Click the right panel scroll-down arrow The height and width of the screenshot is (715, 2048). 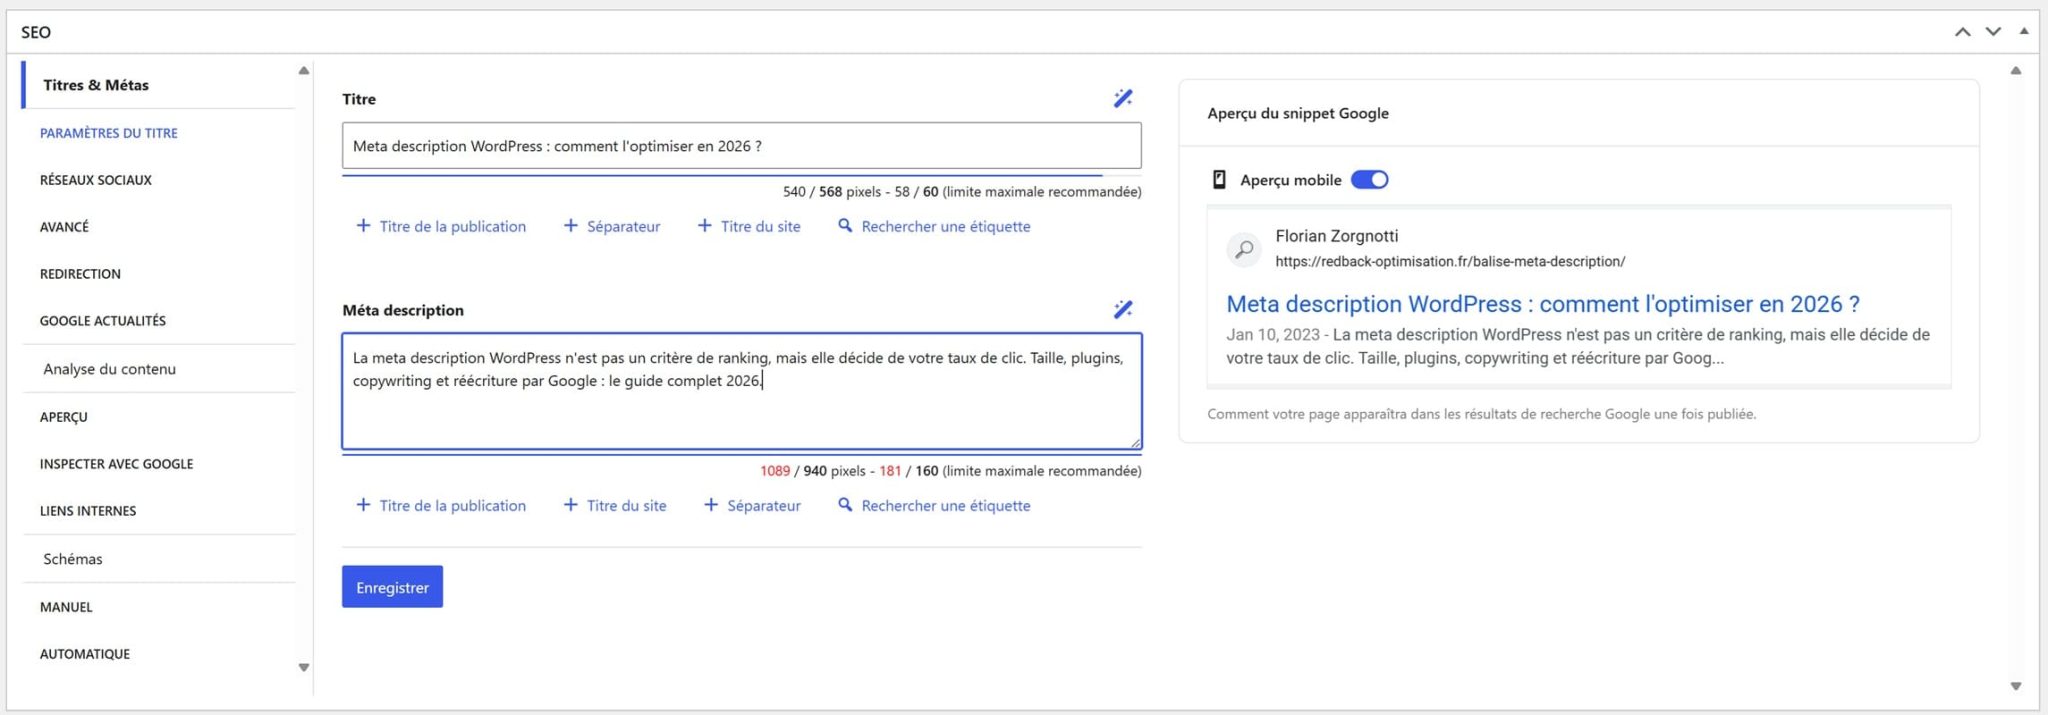point(2016,686)
